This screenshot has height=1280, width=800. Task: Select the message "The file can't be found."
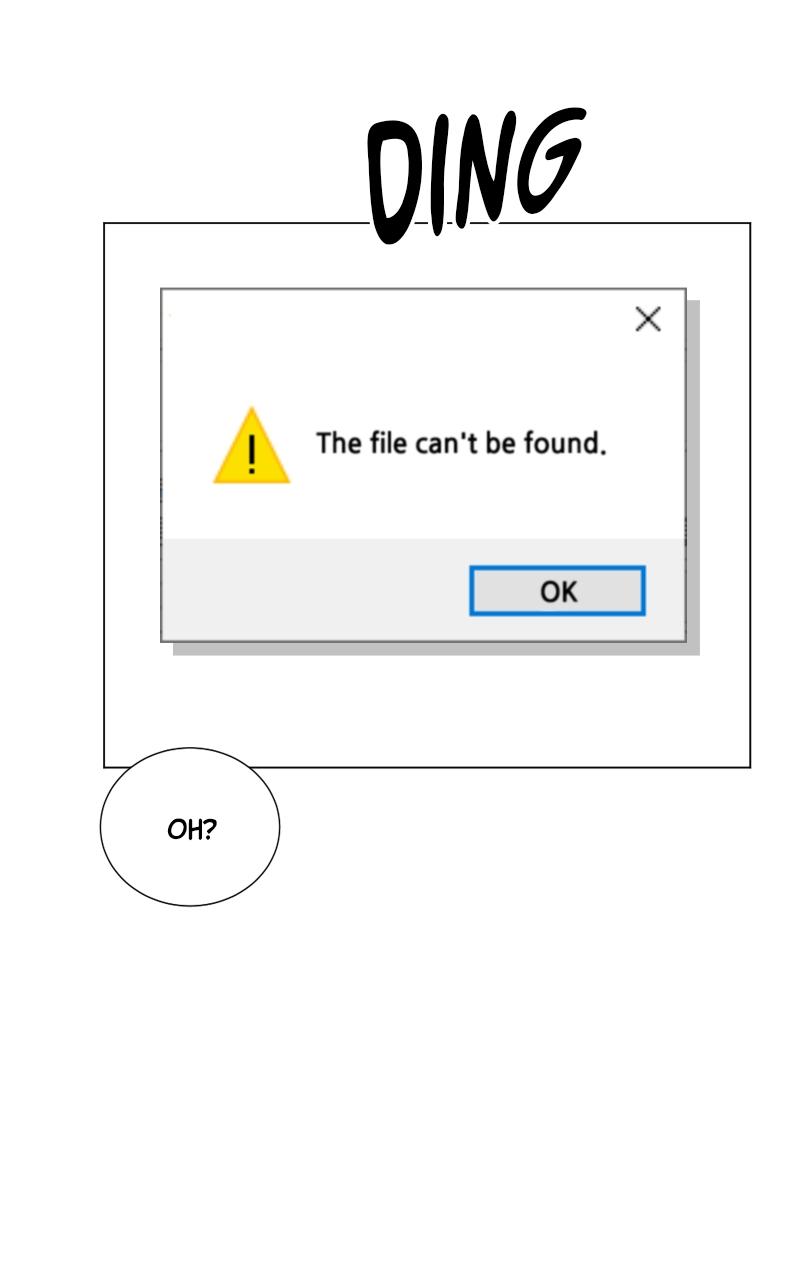[x=461, y=443]
